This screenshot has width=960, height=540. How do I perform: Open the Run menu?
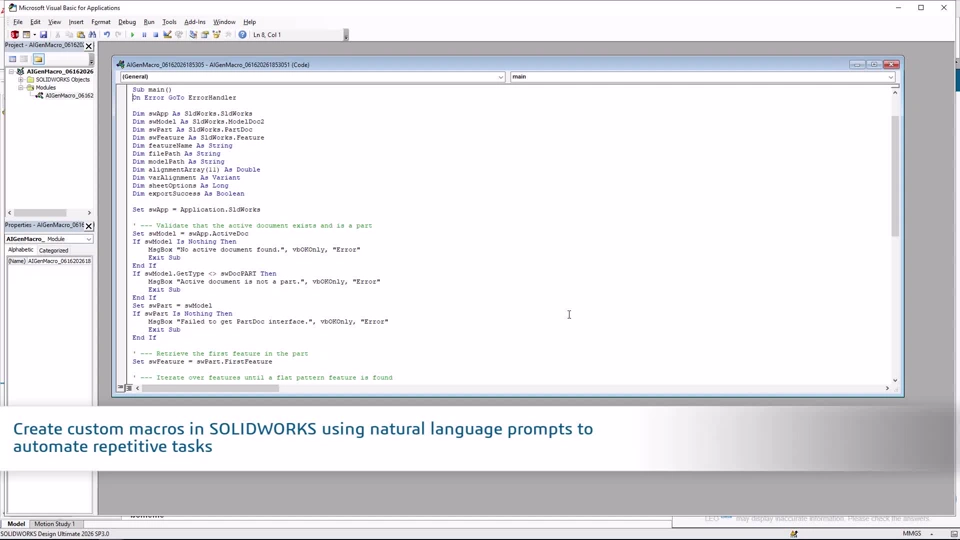click(x=149, y=22)
